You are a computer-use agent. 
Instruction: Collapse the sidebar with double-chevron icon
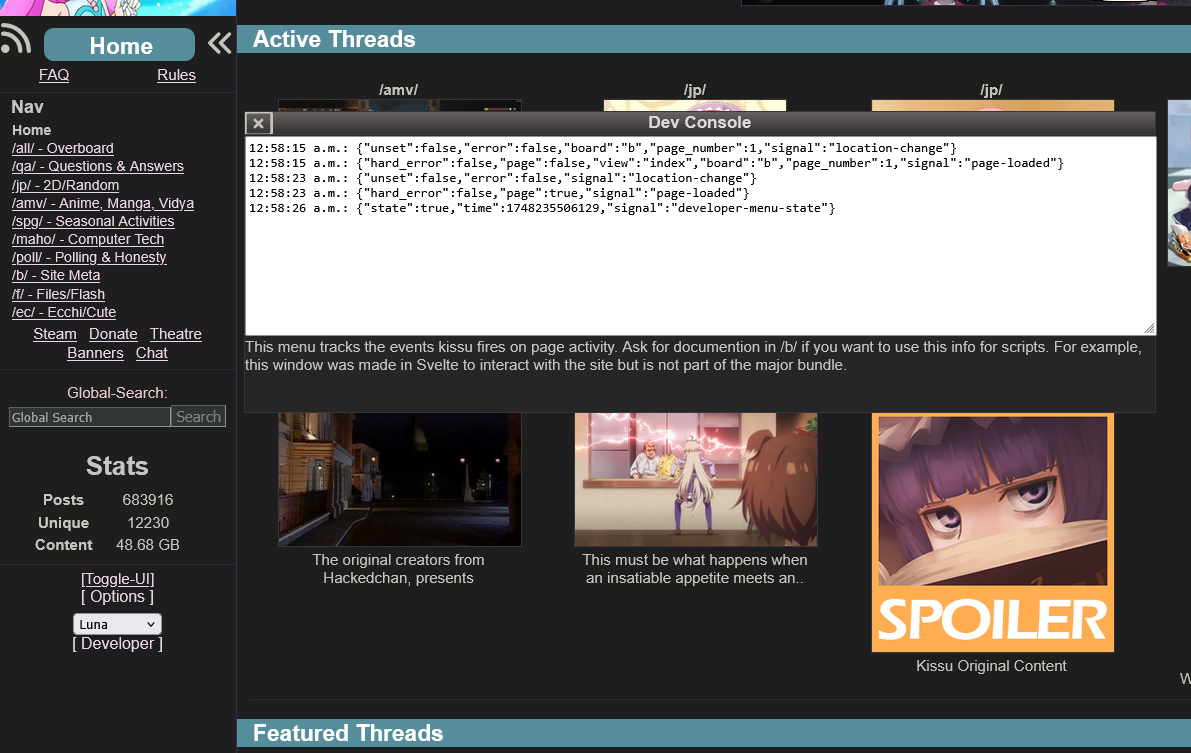click(x=219, y=43)
